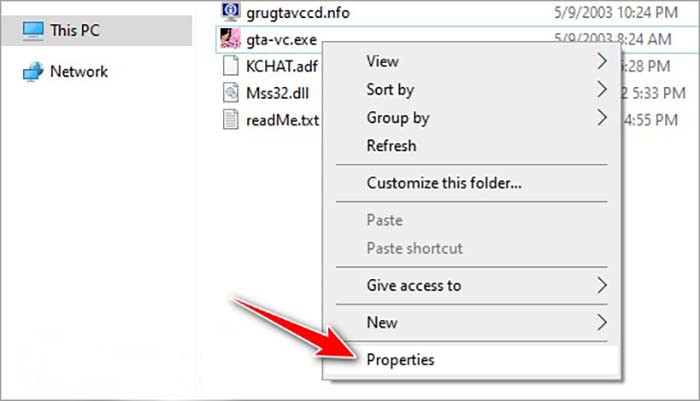
Task: Expand the Group by submenu arrow
Action: click(x=602, y=117)
